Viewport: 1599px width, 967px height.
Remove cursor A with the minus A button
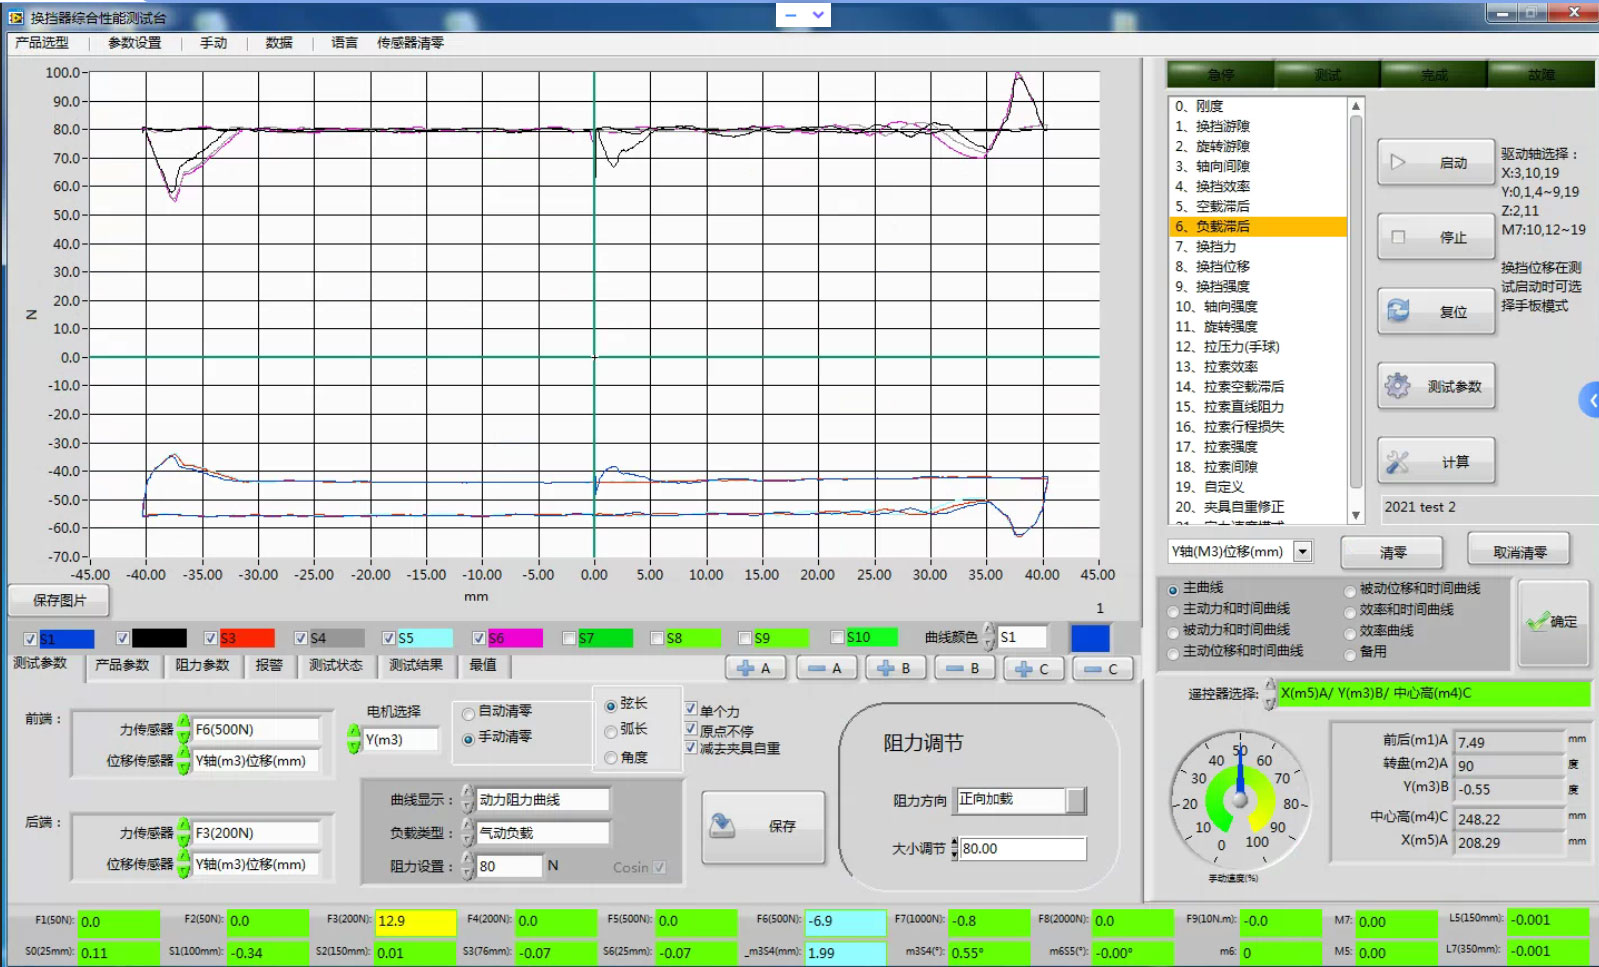point(826,668)
